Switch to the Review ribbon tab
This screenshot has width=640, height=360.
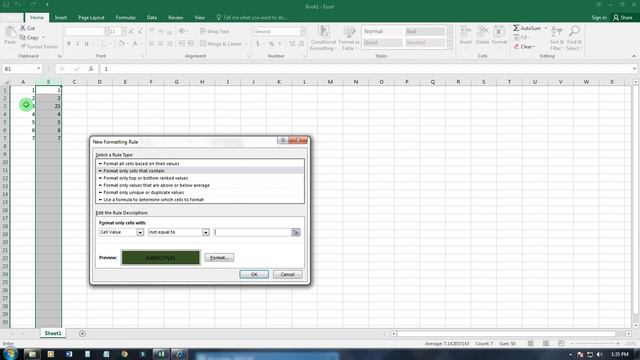pos(176,18)
